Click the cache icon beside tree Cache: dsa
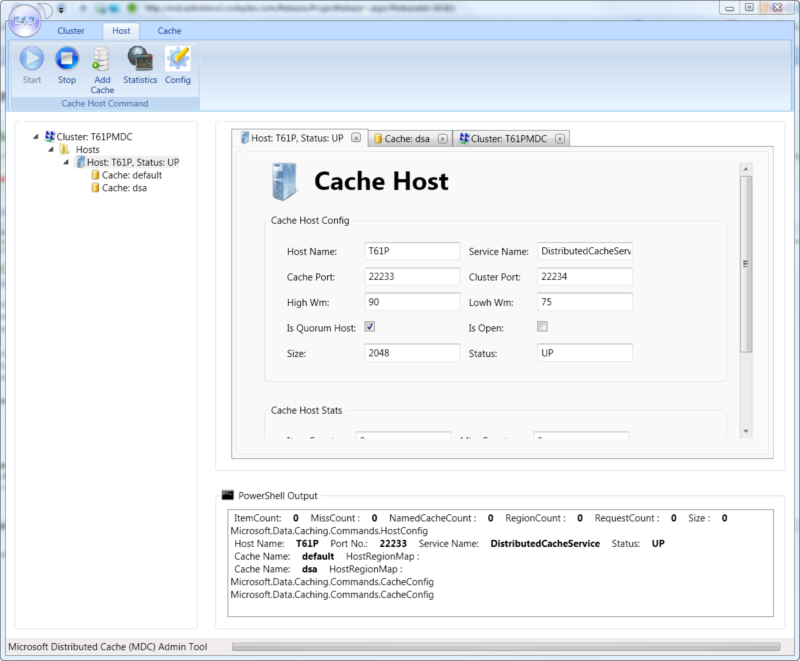This screenshot has width=800, height=661. (x=95, y=188)
